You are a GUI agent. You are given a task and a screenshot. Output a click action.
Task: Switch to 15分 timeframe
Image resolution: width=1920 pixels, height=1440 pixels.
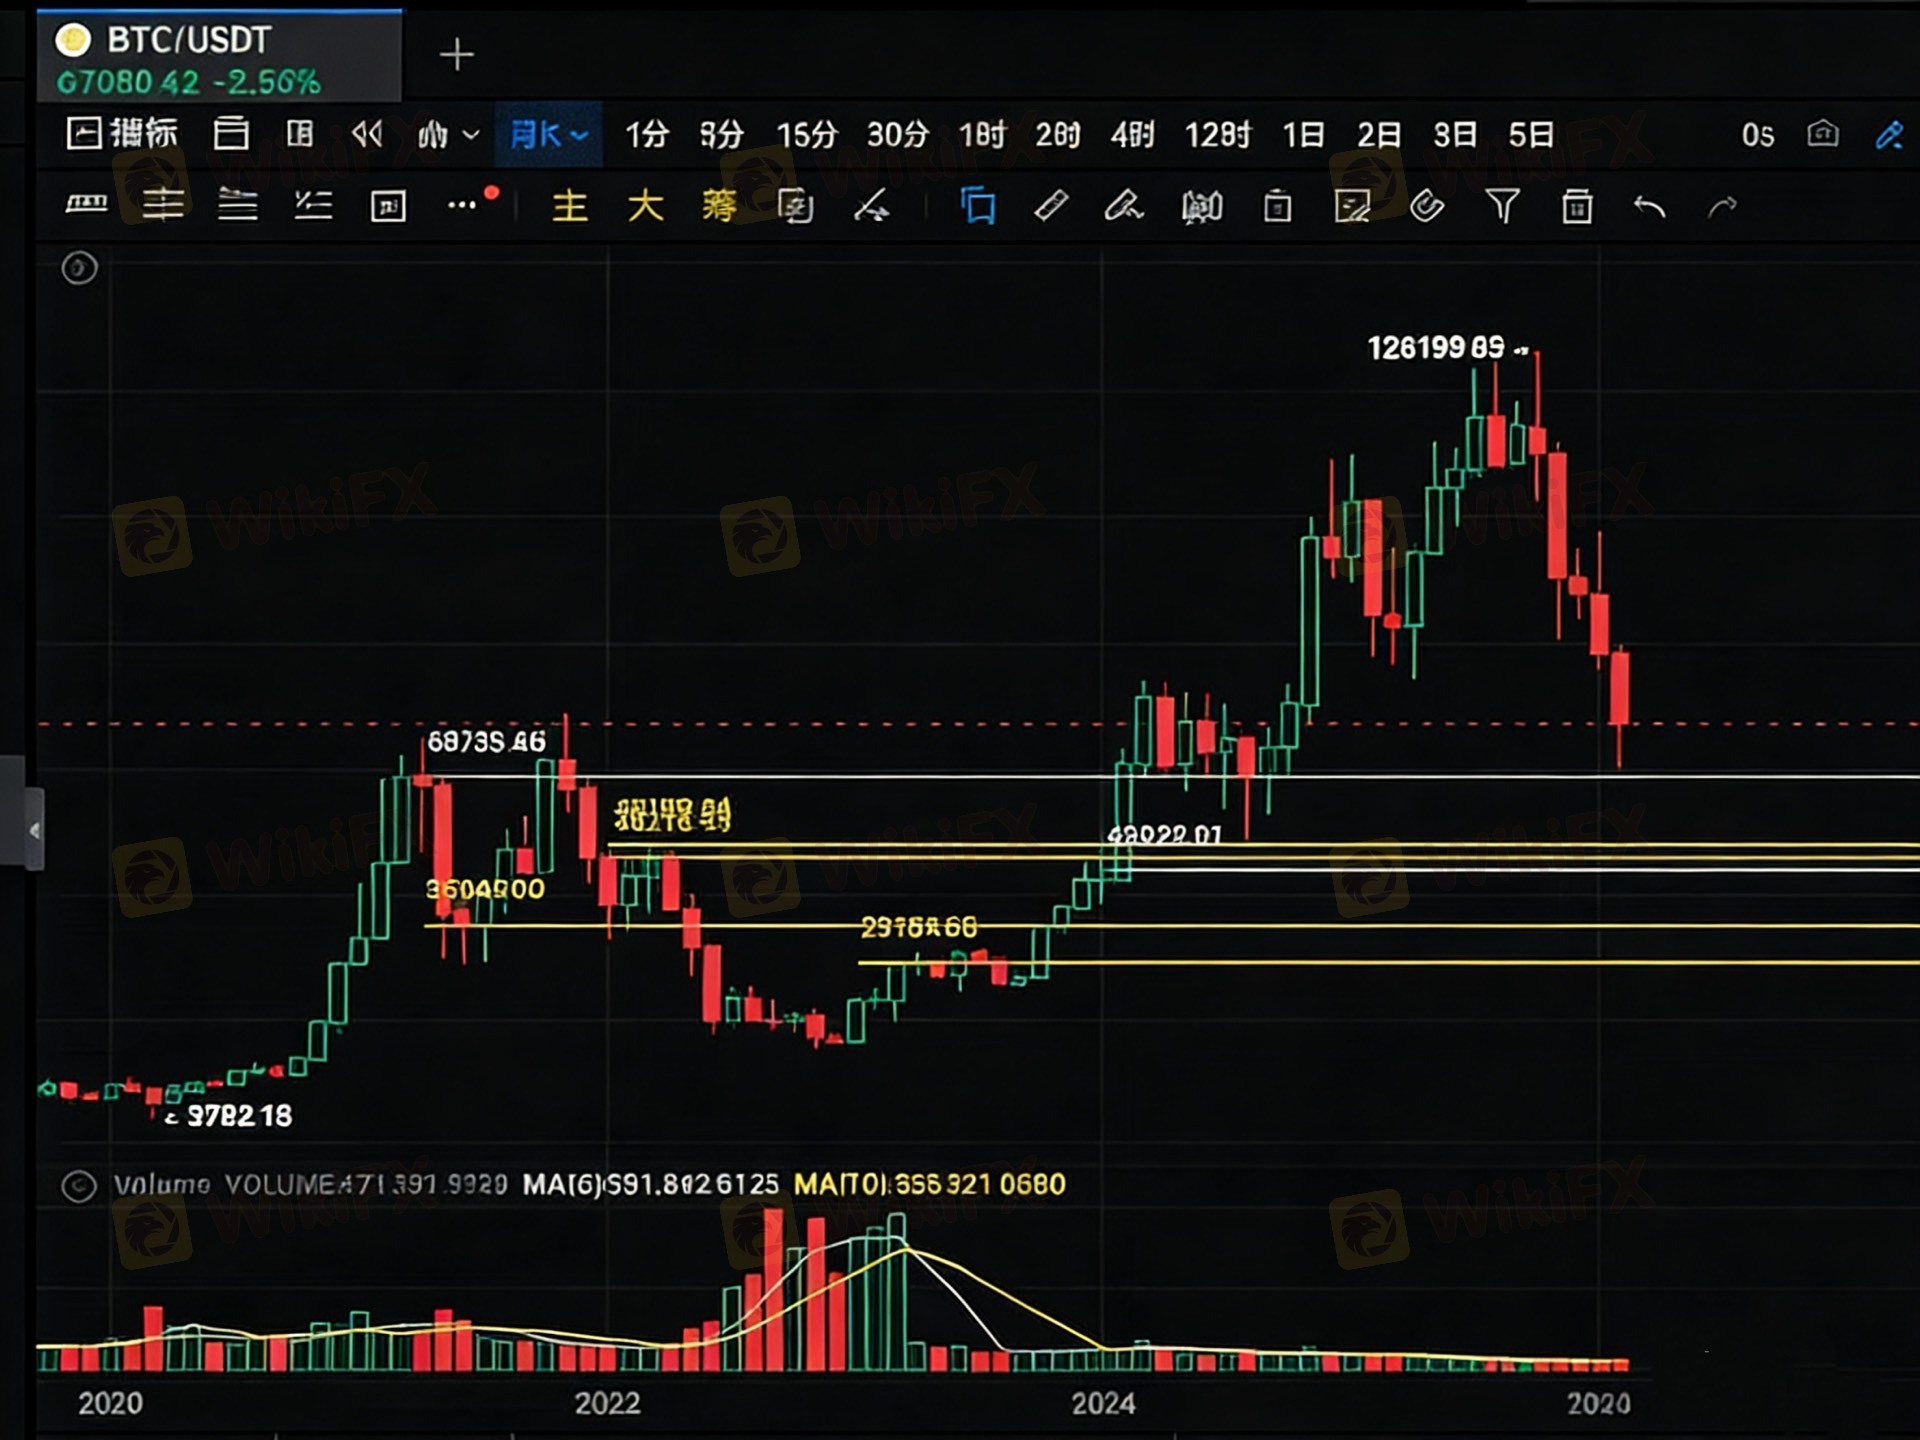coord(806,134)
